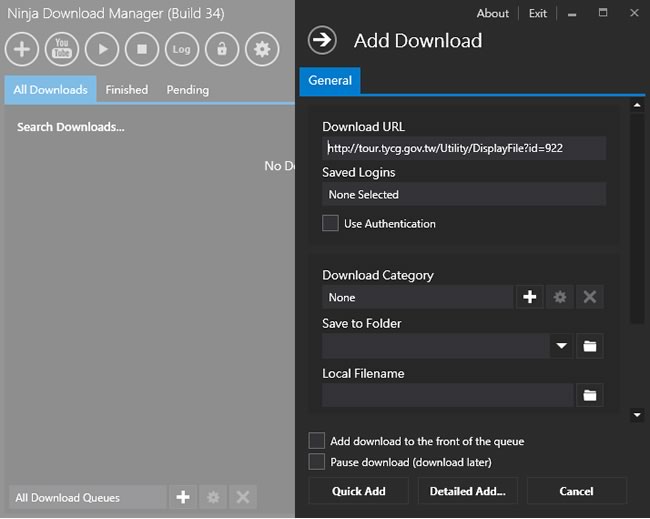
Task: Cancel the Add Download dialog
Action: pos(577,491)
